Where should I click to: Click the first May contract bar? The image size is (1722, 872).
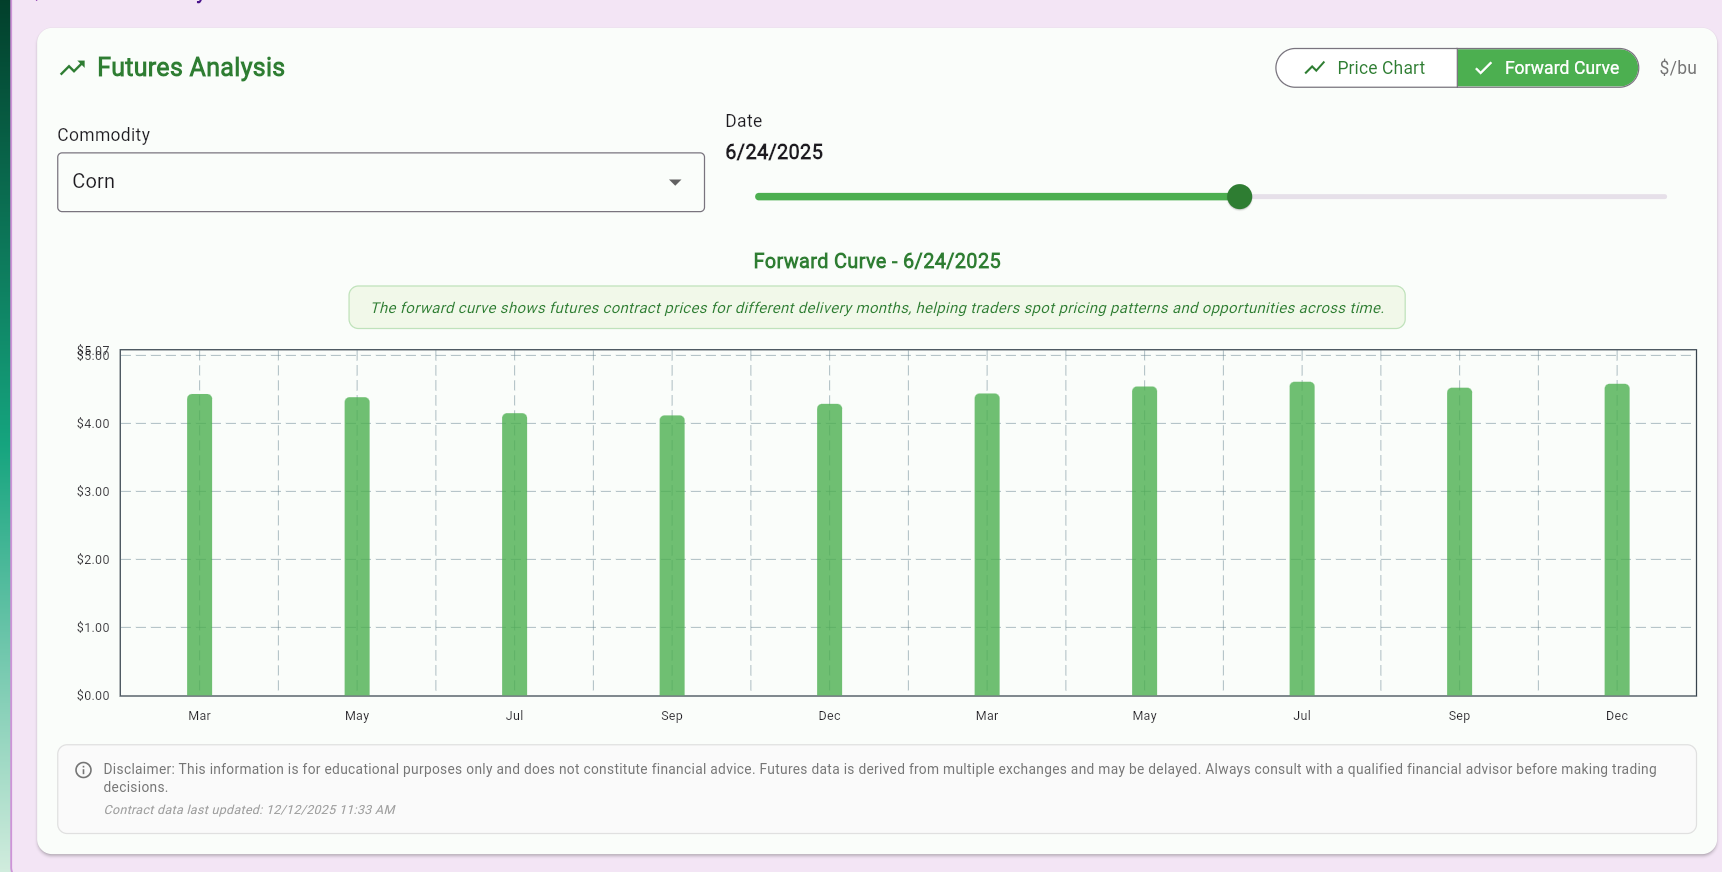[x=357, y=547]
